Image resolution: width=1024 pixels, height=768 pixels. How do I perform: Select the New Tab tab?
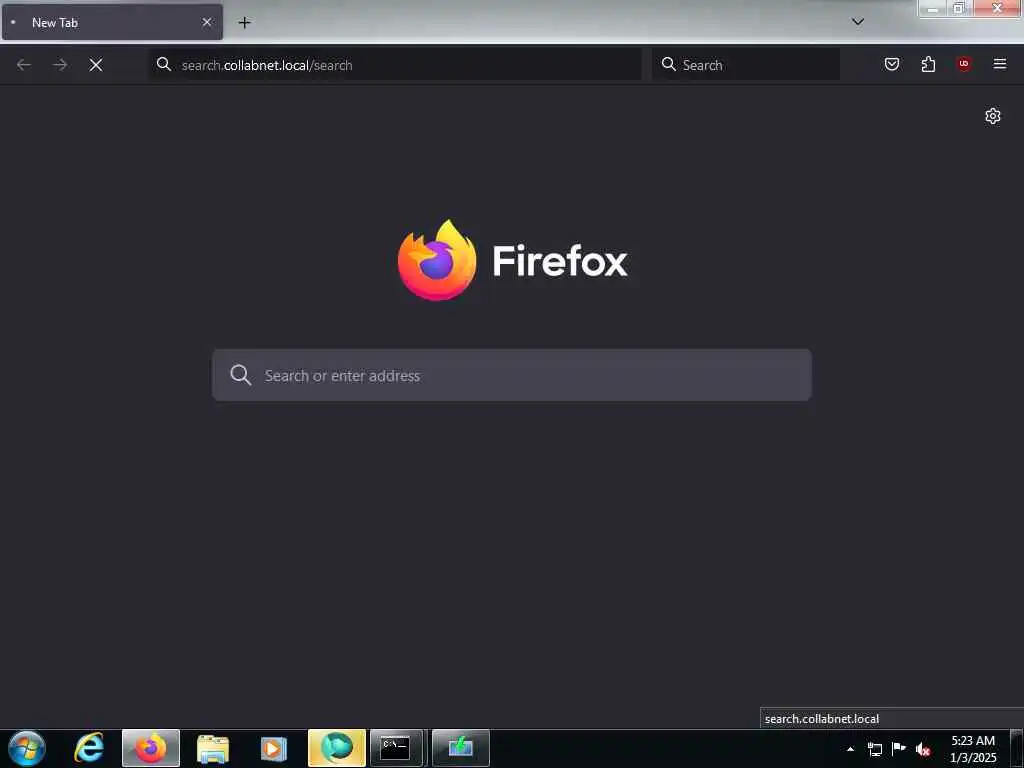pos(112,22)
